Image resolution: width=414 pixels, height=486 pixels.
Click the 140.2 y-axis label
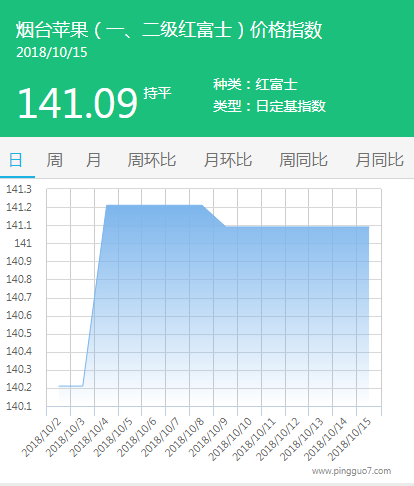click(x=19, y=387)
